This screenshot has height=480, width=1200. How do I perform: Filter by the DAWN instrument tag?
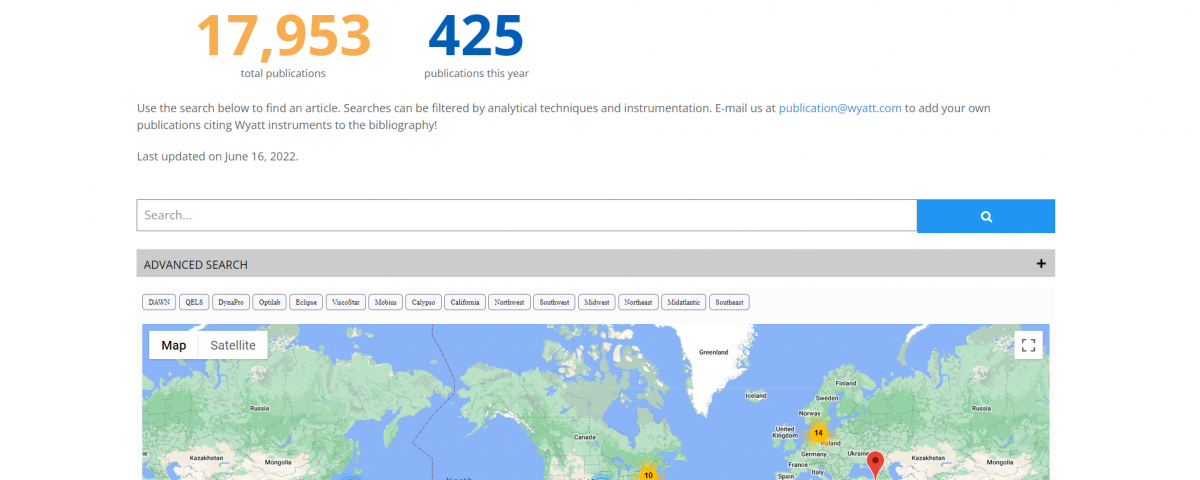[159, 302]
